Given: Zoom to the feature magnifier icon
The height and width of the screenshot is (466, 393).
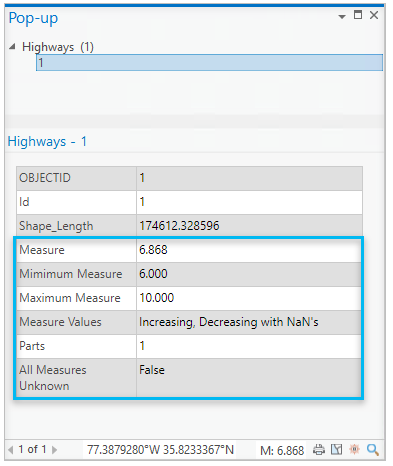Looking at the screenshot, I should pyautogui.click(x=373, y=450).
